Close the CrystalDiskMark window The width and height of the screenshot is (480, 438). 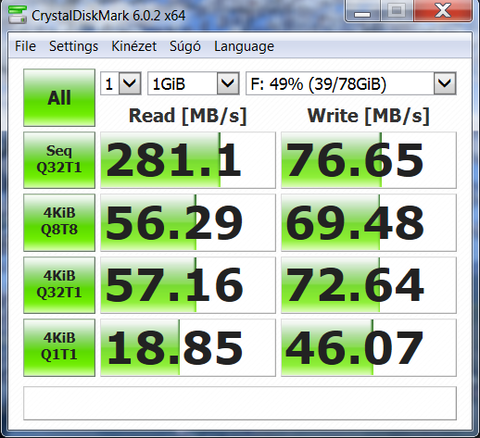click(443, 11)
